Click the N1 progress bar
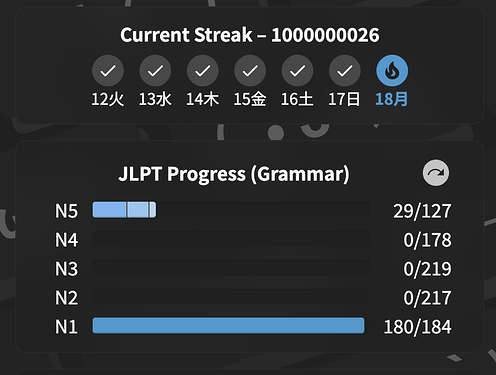496x375 pixels. (231, 326)
